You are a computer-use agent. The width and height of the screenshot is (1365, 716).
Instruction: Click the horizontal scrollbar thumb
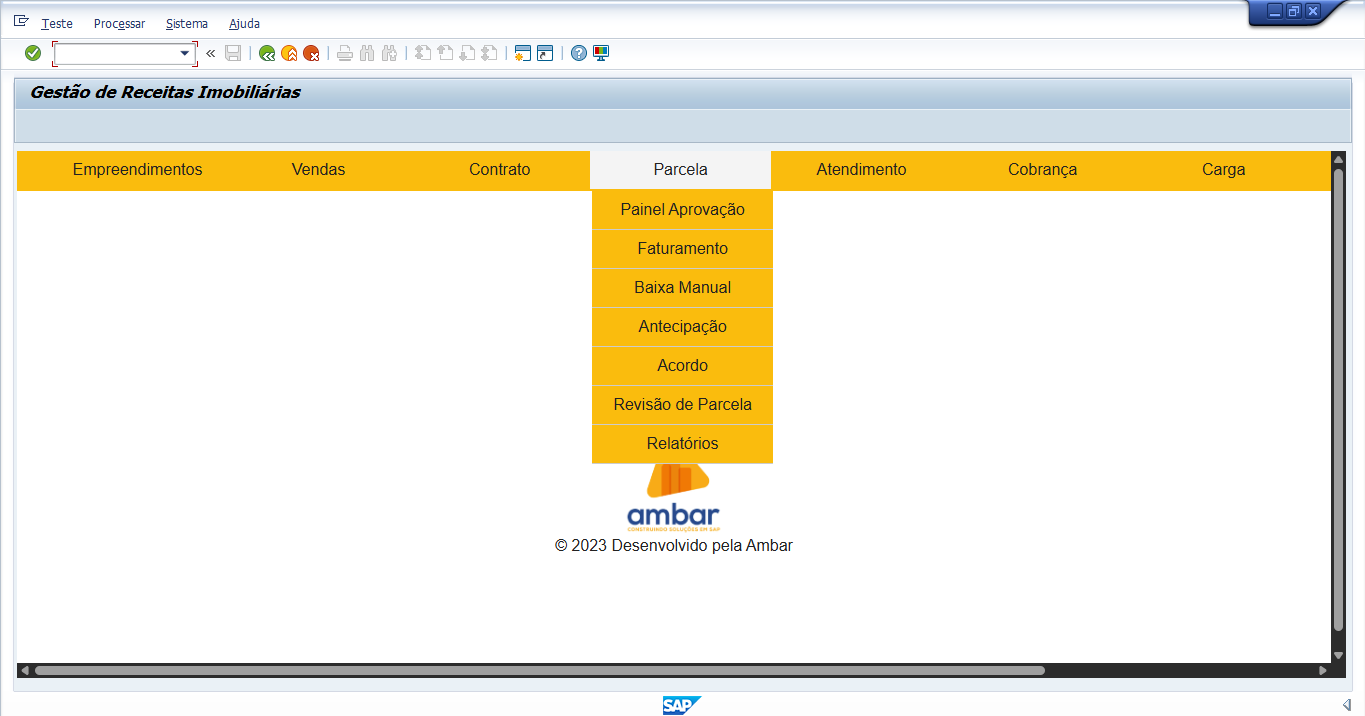tap(540, 671)
